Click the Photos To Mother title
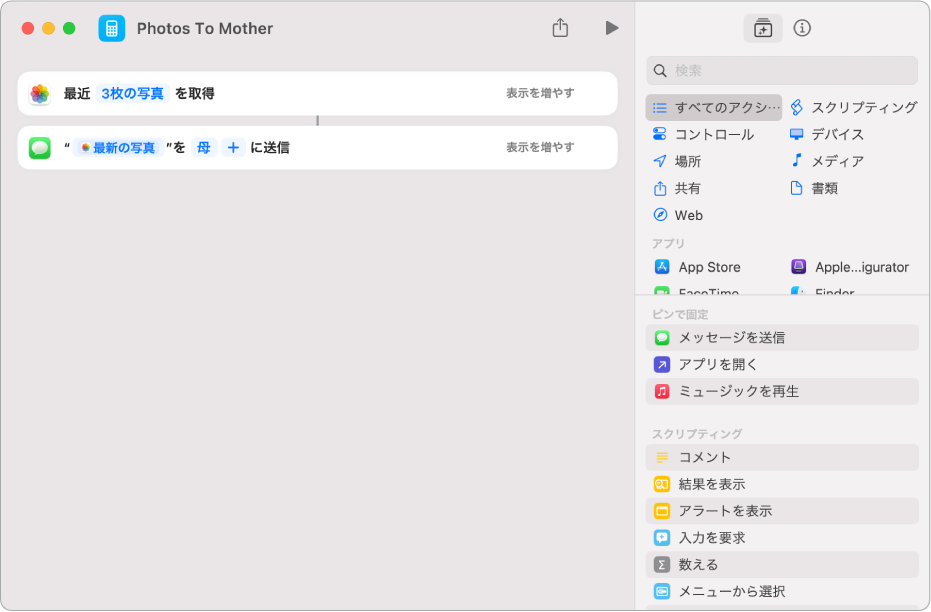 pyautogui.click(x=205, y=28)
